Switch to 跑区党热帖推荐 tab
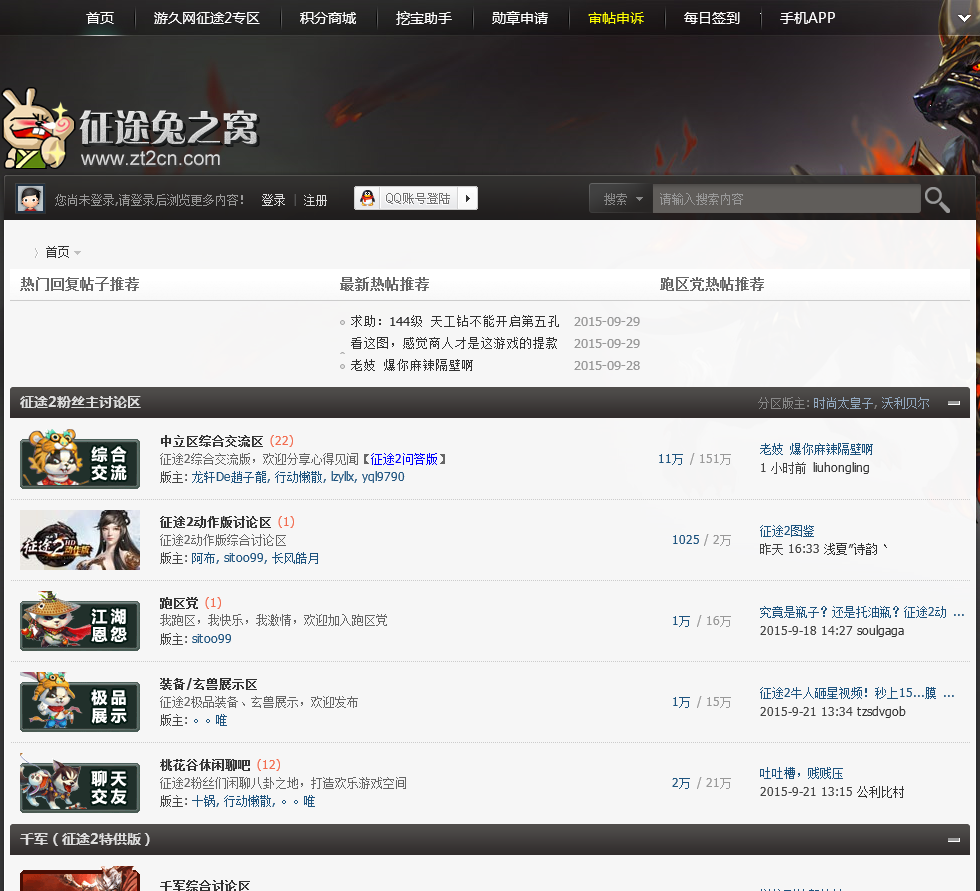The image size is (980, 891). 712,284
